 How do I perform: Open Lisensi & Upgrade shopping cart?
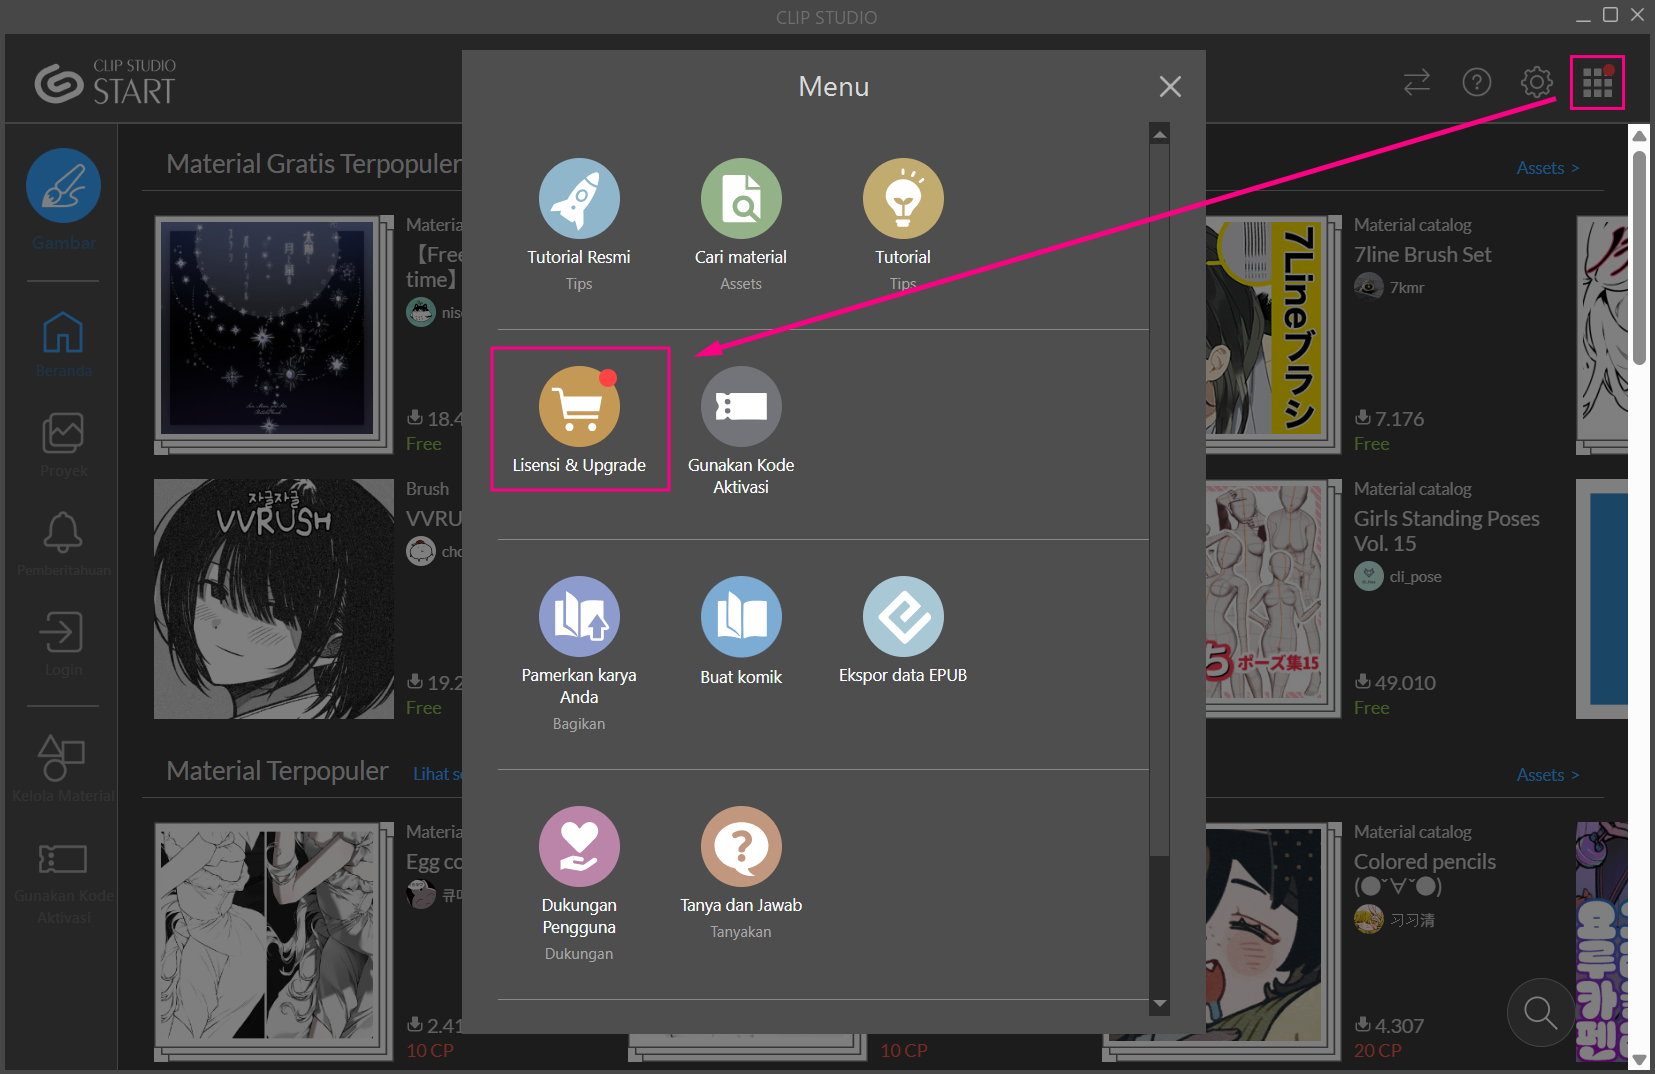tap(579, 407)
